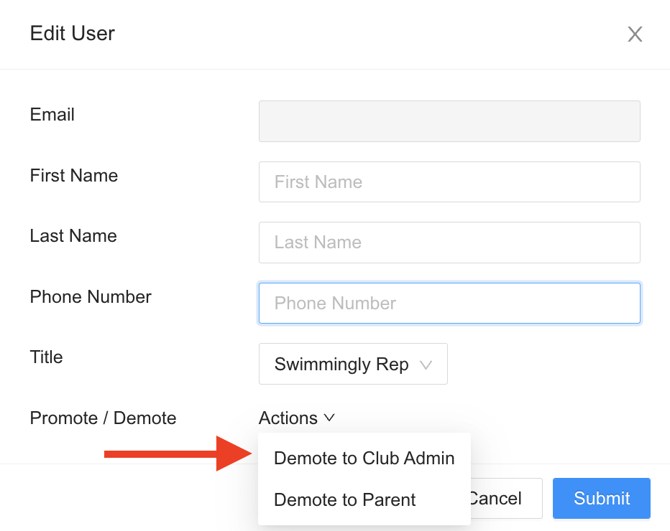670x531 pixels.
Task: Click the disabled Email field
Action: [x=449, y=121]
